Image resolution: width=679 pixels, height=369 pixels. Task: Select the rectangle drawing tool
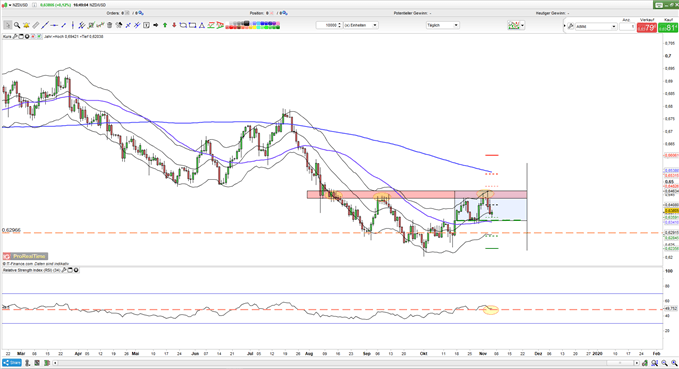(x=192, y=25)
